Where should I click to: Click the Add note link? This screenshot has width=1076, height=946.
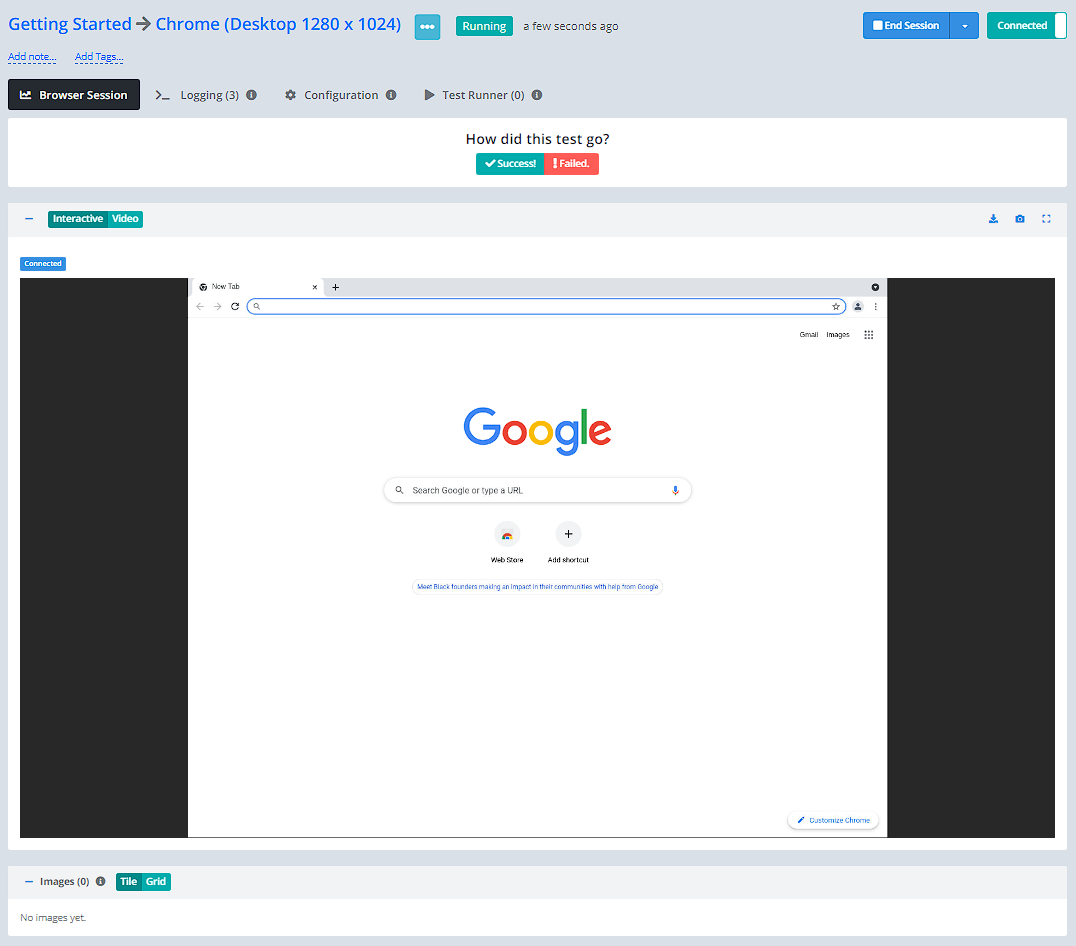click(32, 57)
